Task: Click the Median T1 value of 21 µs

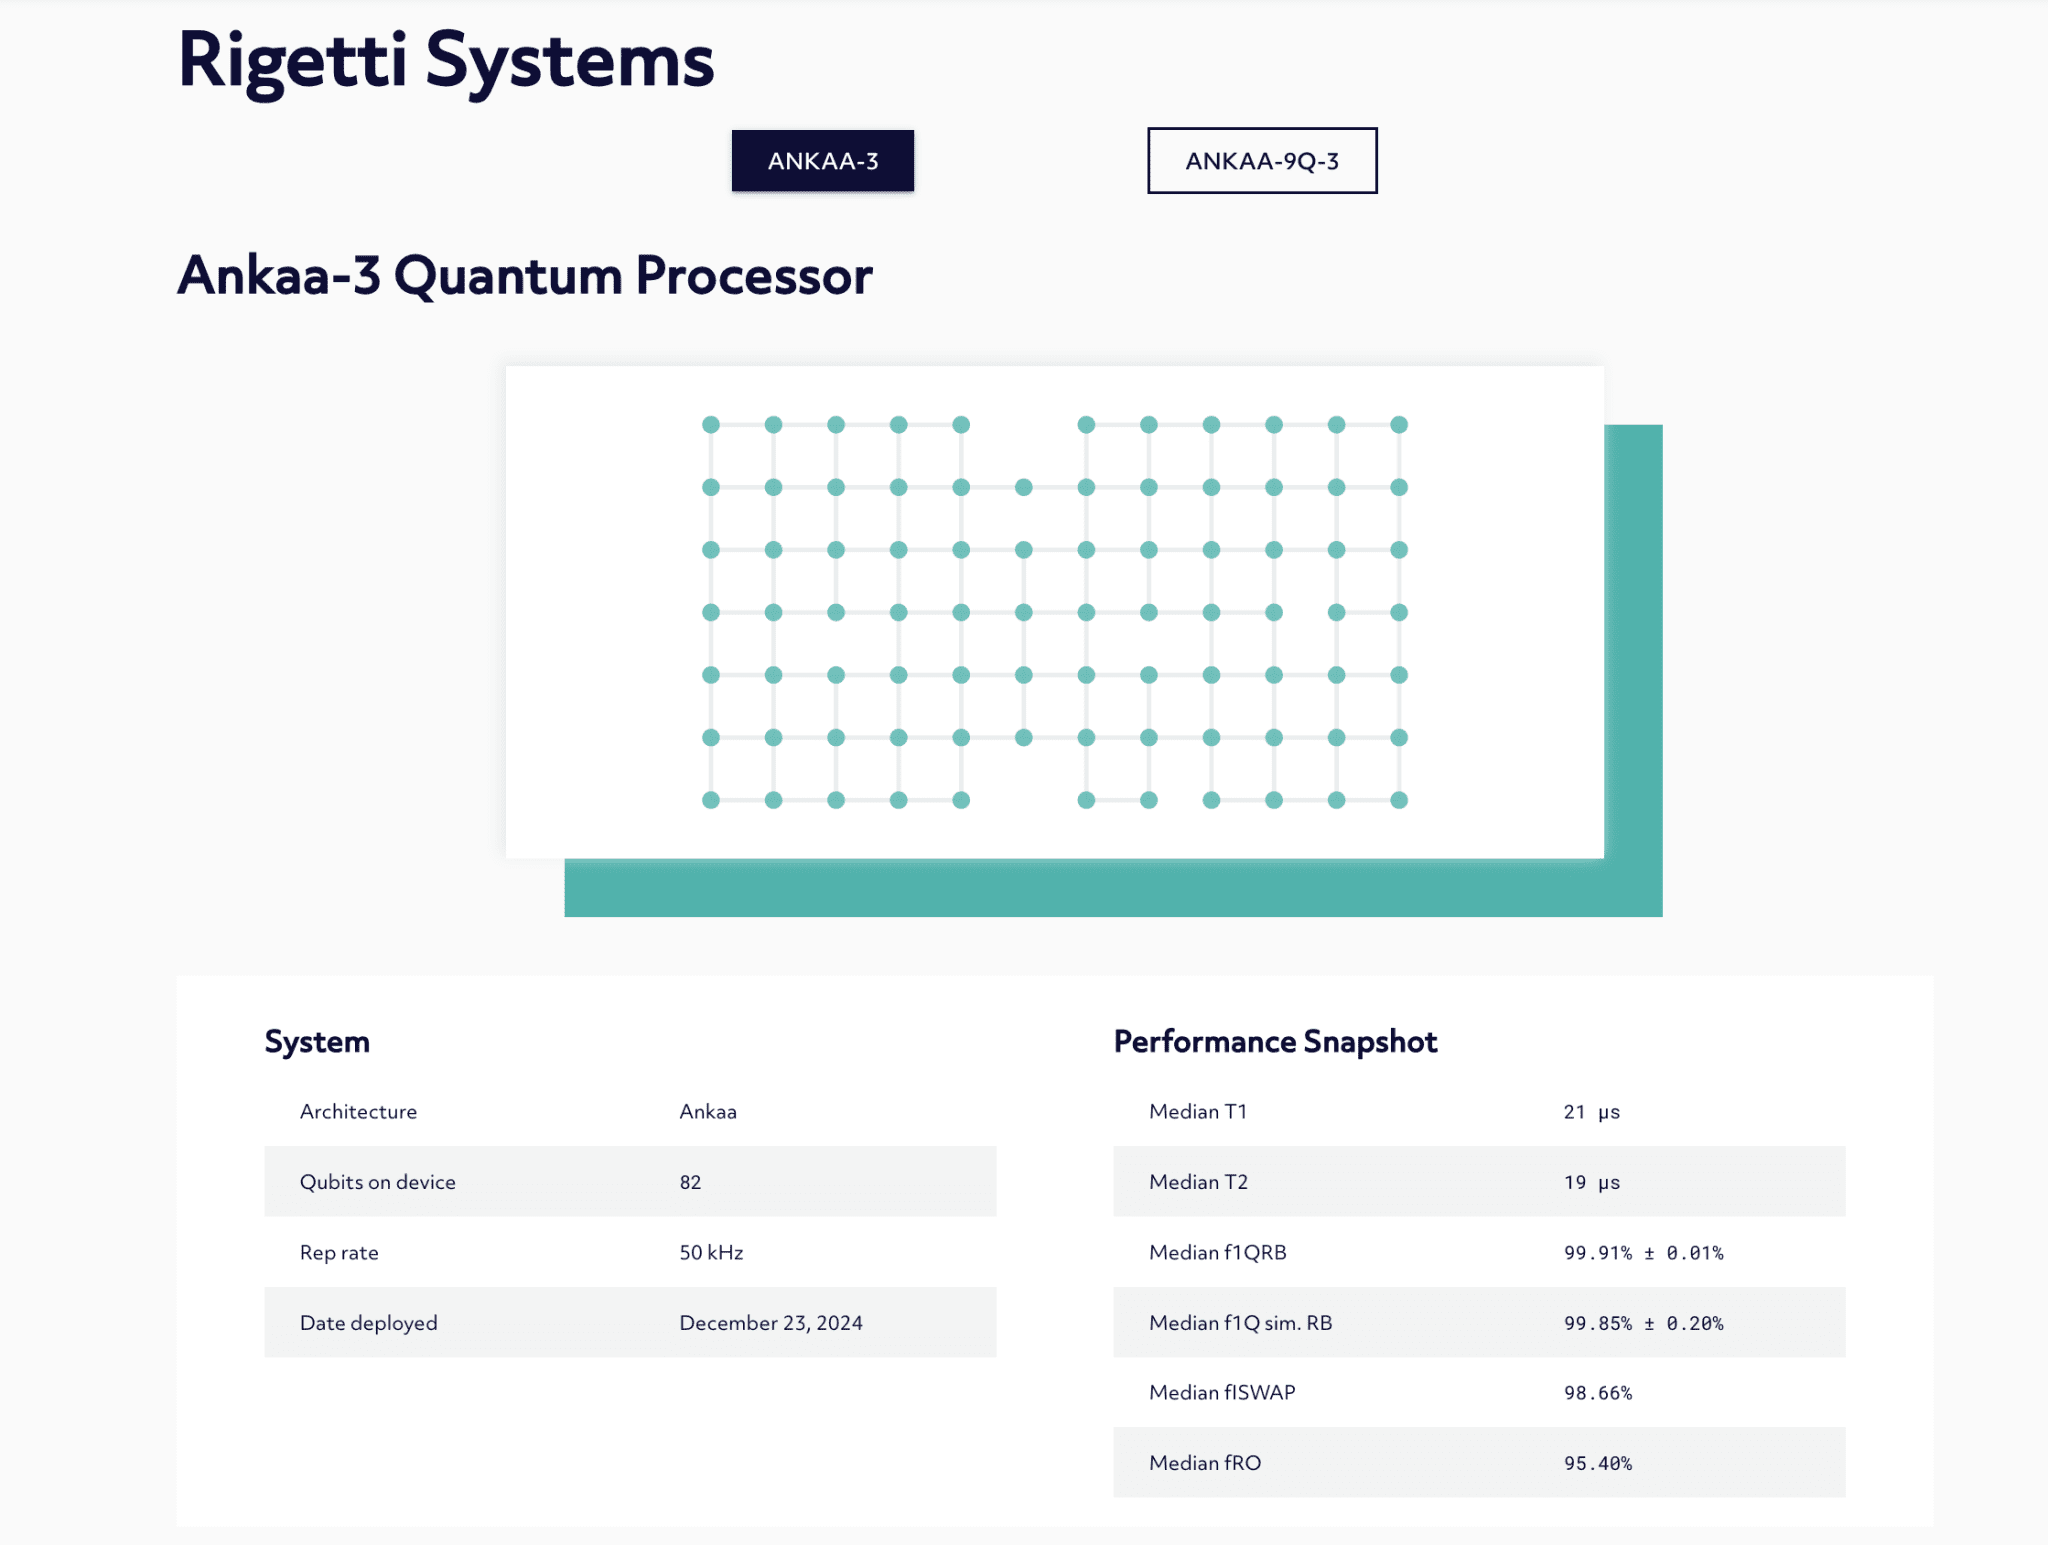Action: click(x=1592, y=1111)
